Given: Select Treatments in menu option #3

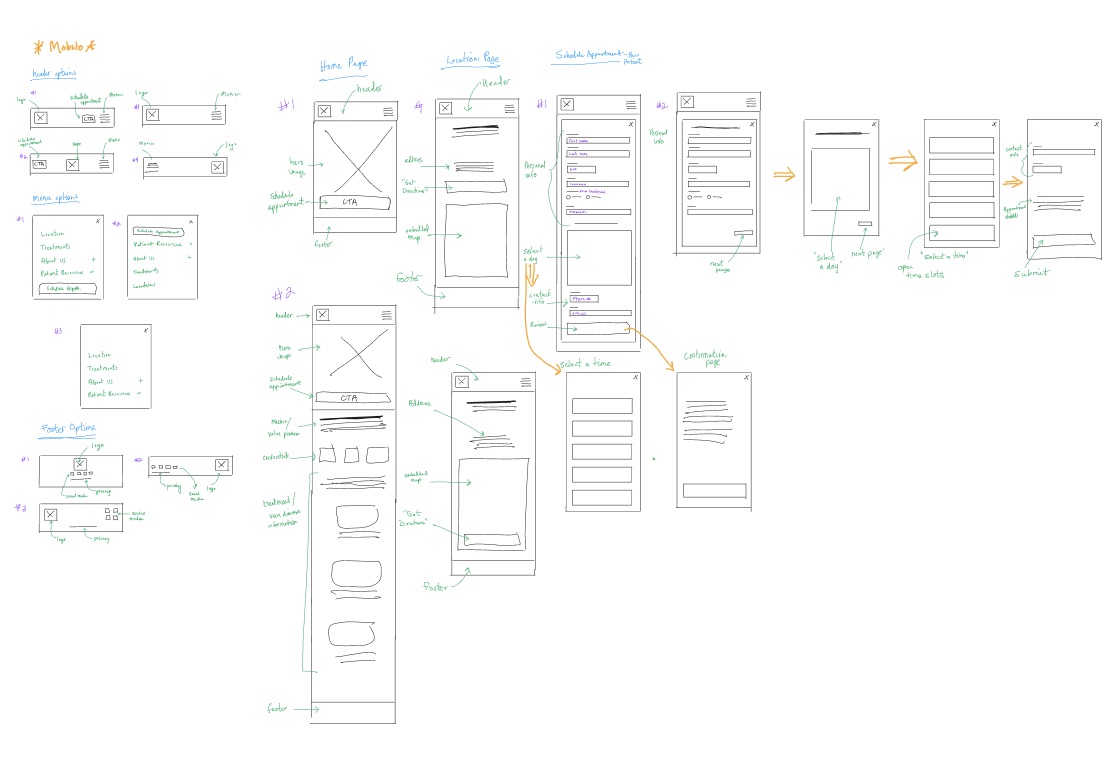Looking at the screenshot, I should 103,368.
